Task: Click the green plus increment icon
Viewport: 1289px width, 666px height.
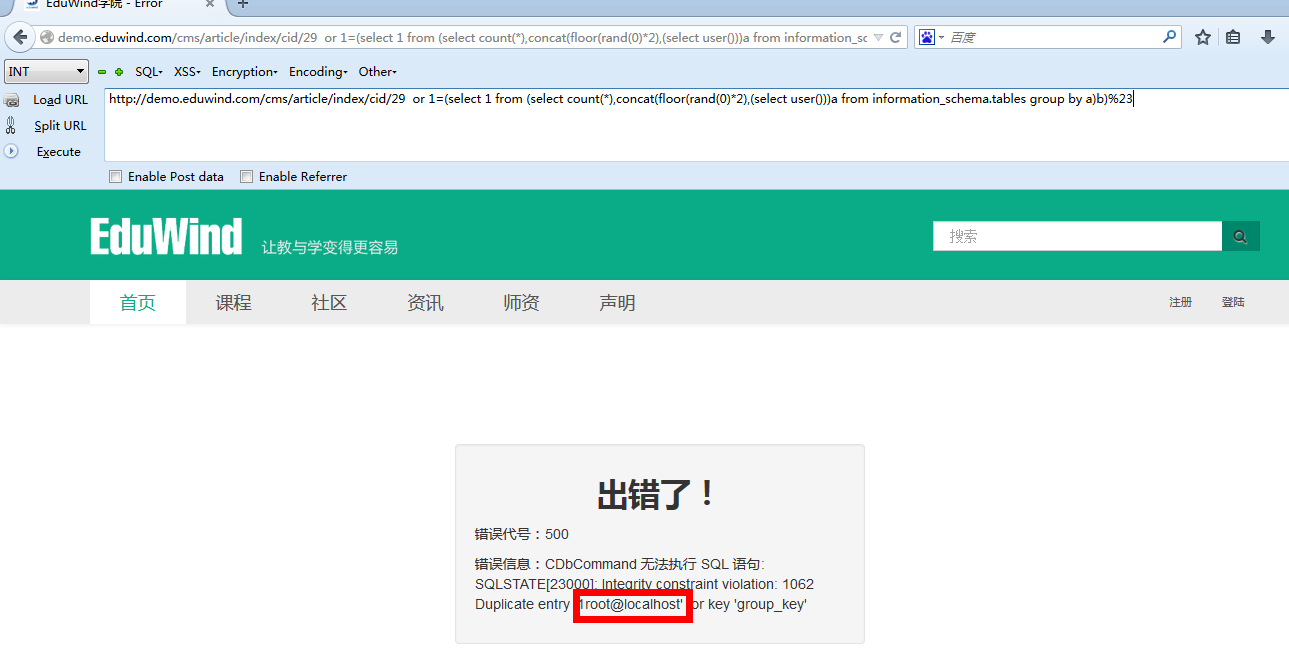Action: pyautogui.click(x=119, y=72)
